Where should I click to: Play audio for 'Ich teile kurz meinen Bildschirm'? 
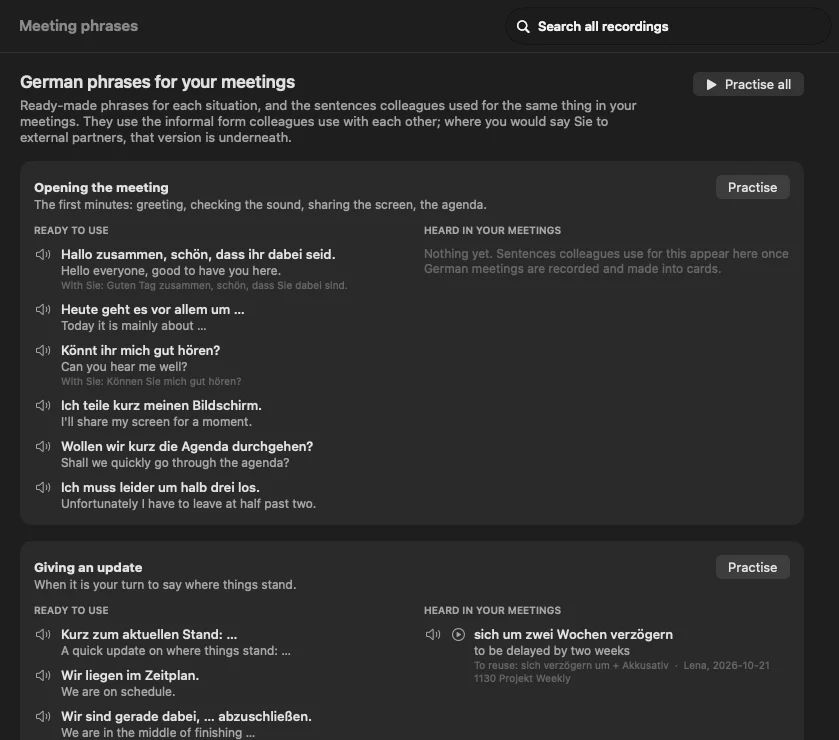click(43, 406)
